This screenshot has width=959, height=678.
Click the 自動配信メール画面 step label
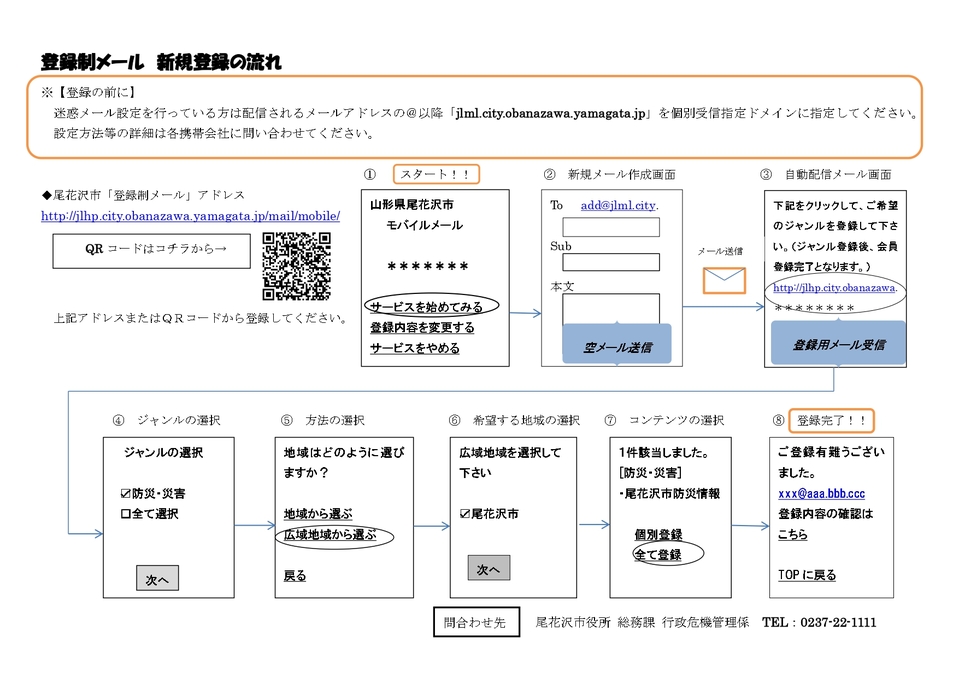click(x=838, y=174)
